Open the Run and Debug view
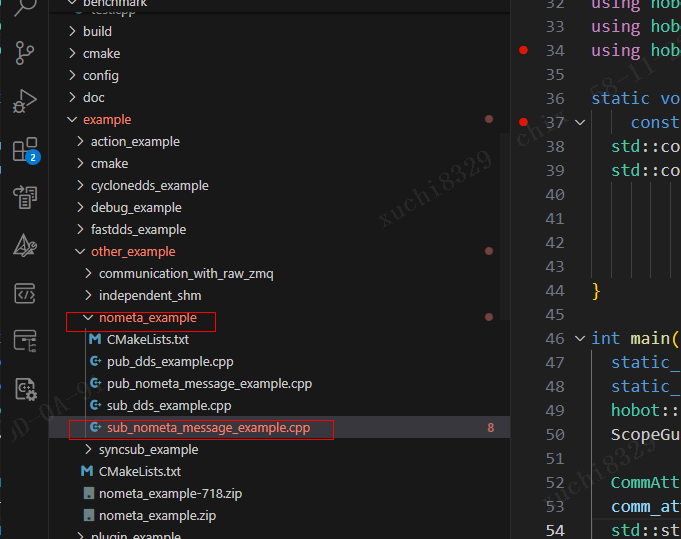The height and width of the screenshot is (539, 681). click(25, 100)
